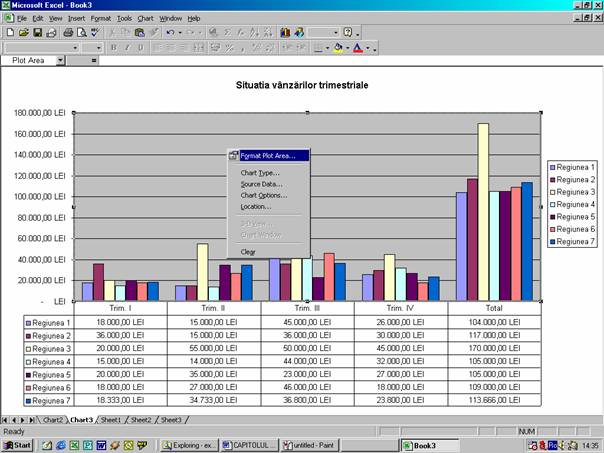Click the New workbook icon
This screenshot has height=453, width=604.
click(x=10, y=33)
